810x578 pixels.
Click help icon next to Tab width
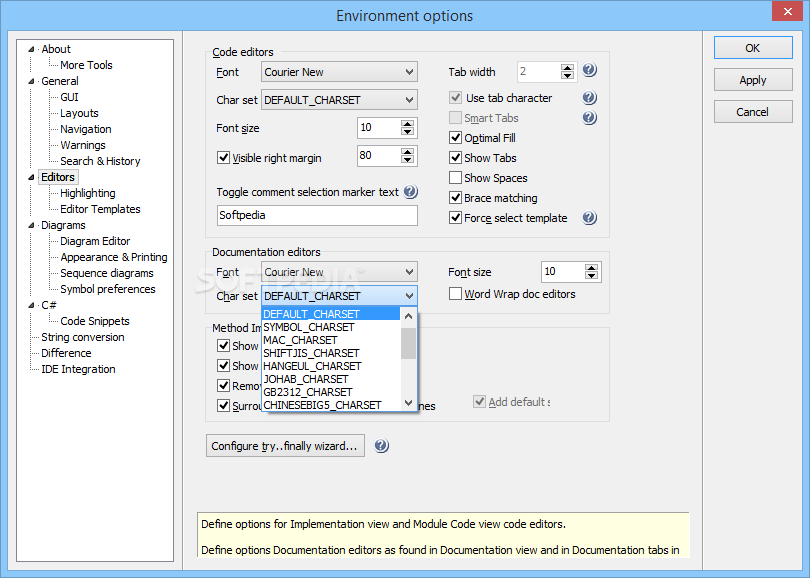(590, 71)
